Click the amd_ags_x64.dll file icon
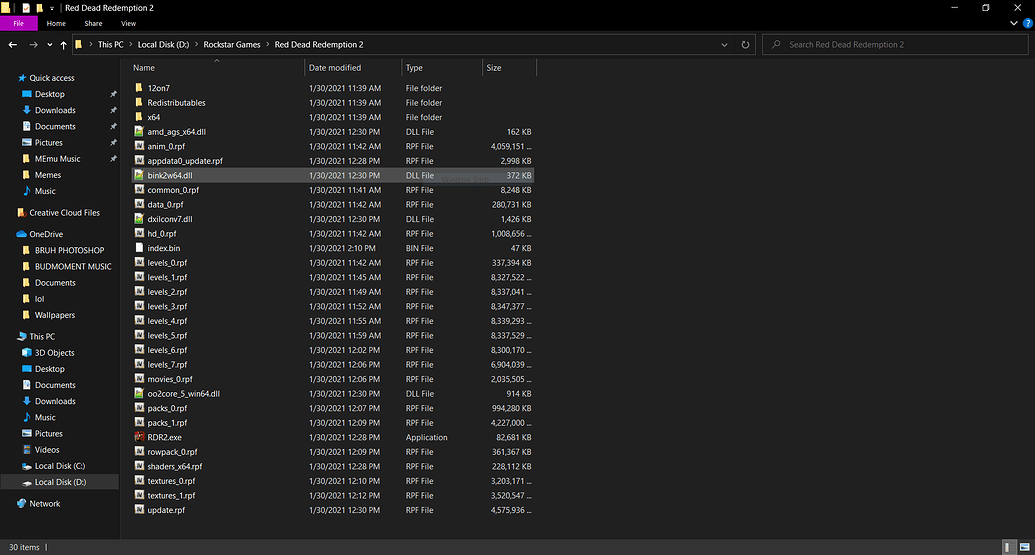 click(x=139, y=131)
